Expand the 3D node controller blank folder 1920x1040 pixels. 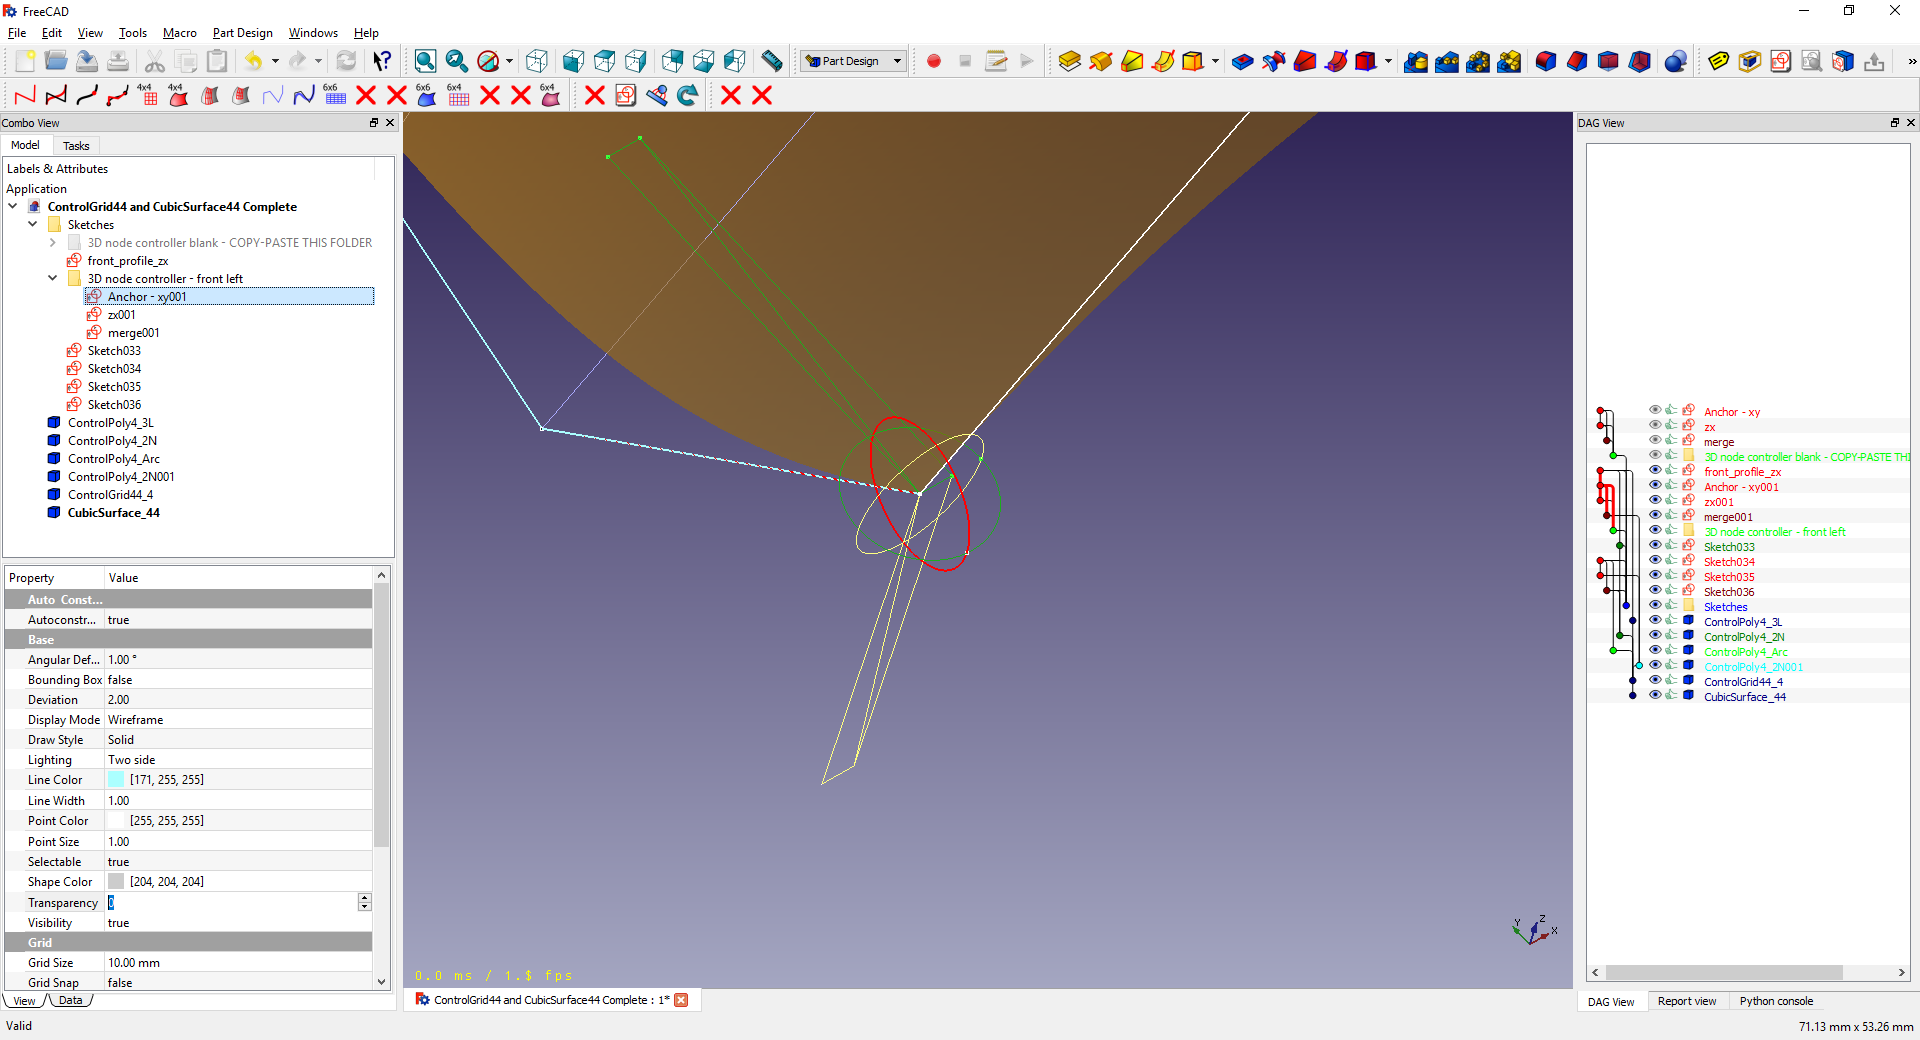[x=53, y=243]
